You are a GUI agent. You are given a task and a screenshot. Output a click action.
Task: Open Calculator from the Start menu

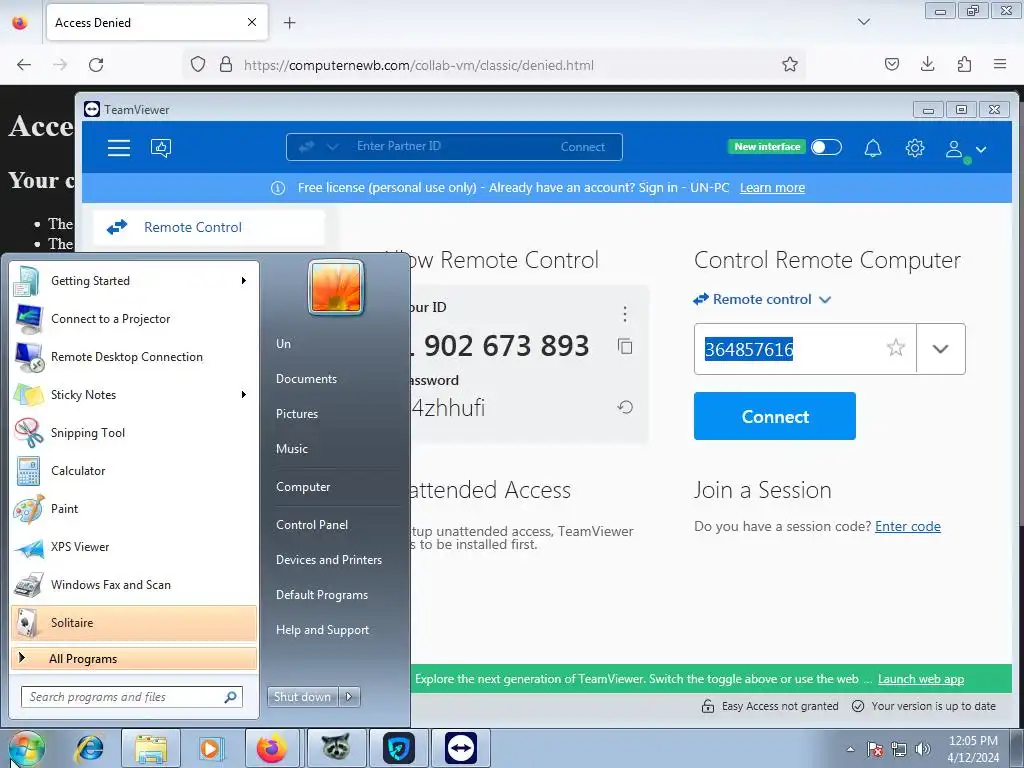(134, 471)
